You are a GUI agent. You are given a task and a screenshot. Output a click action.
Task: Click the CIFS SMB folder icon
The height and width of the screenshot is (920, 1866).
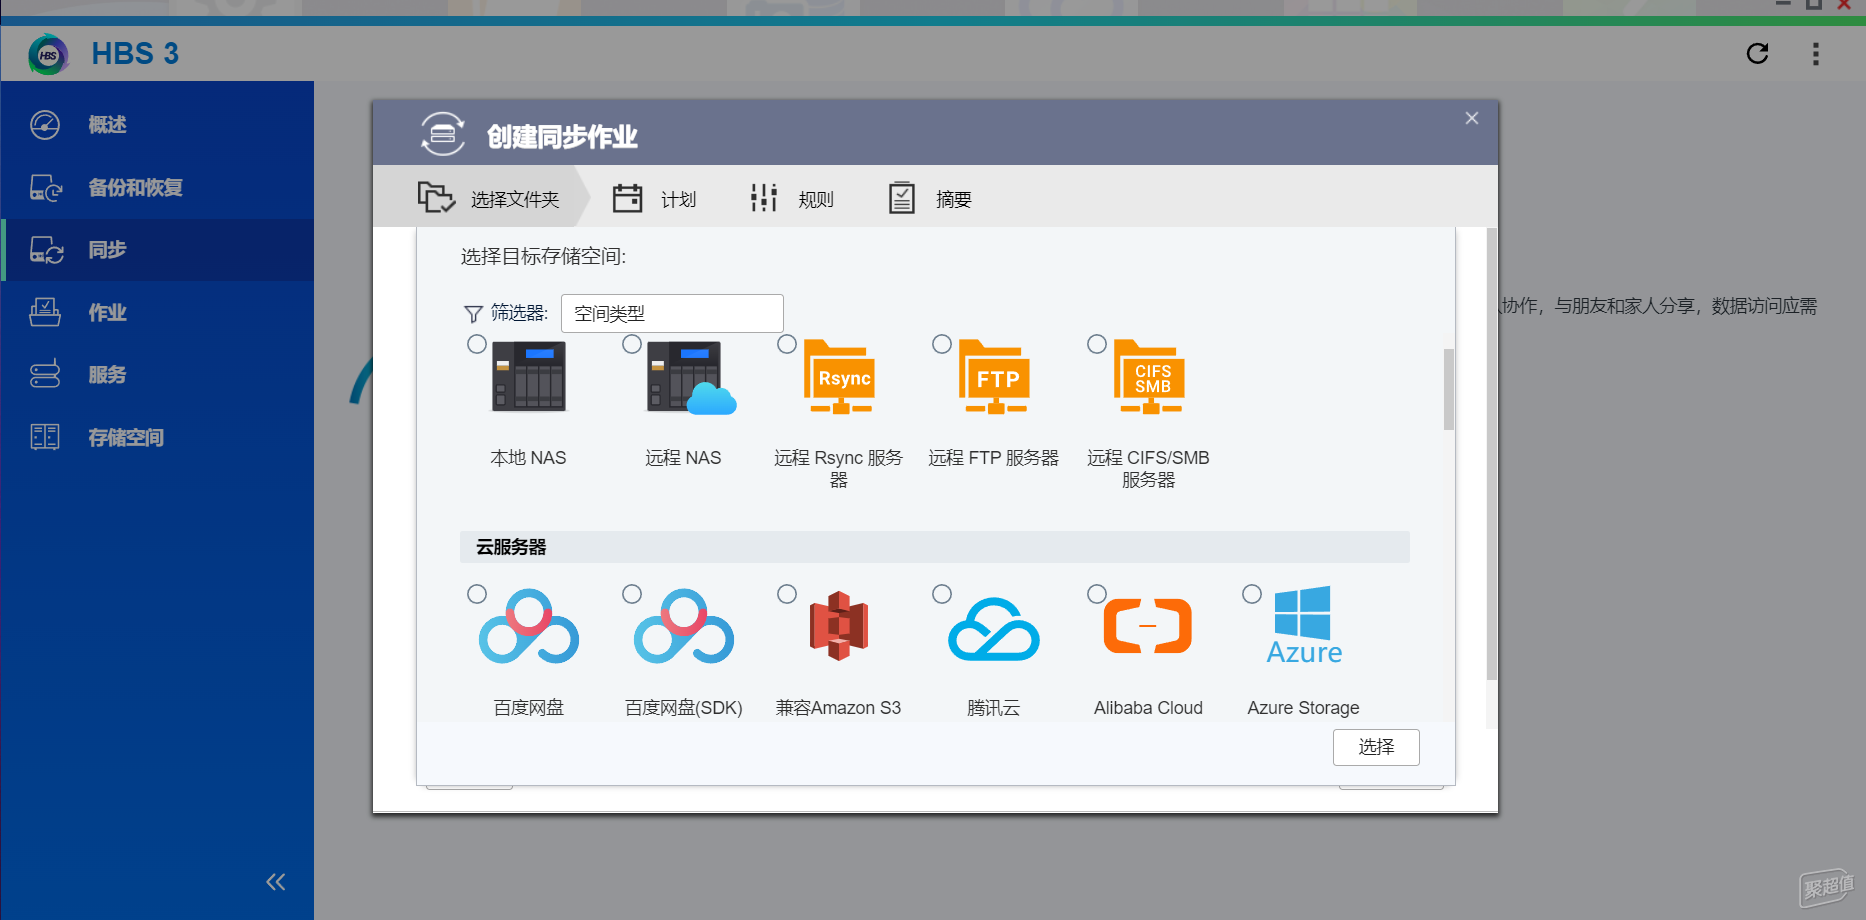point(1149,377)
